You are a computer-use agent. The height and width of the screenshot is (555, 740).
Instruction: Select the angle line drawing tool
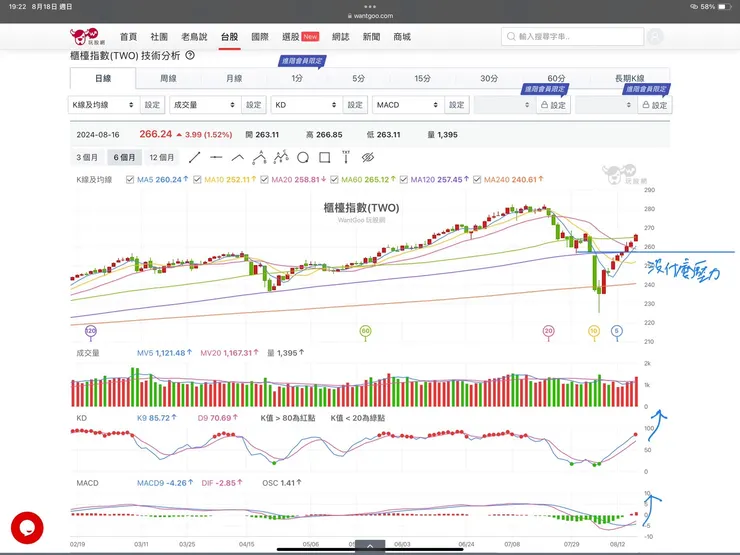(x=237, y=158)
